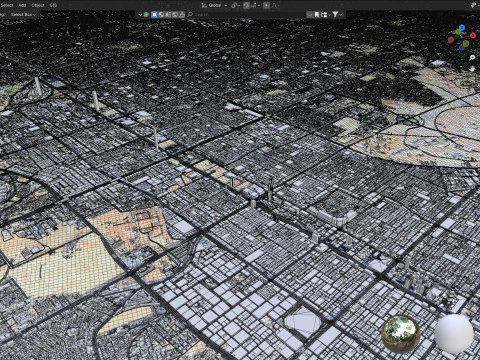The height and width of the screenshot is (360, 480).
Task: Click the bookmark icon in the header
Action: [317, 15]
